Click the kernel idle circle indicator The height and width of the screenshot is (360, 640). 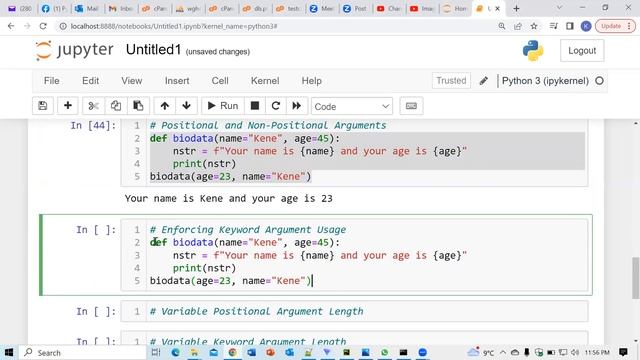point(599,81)
